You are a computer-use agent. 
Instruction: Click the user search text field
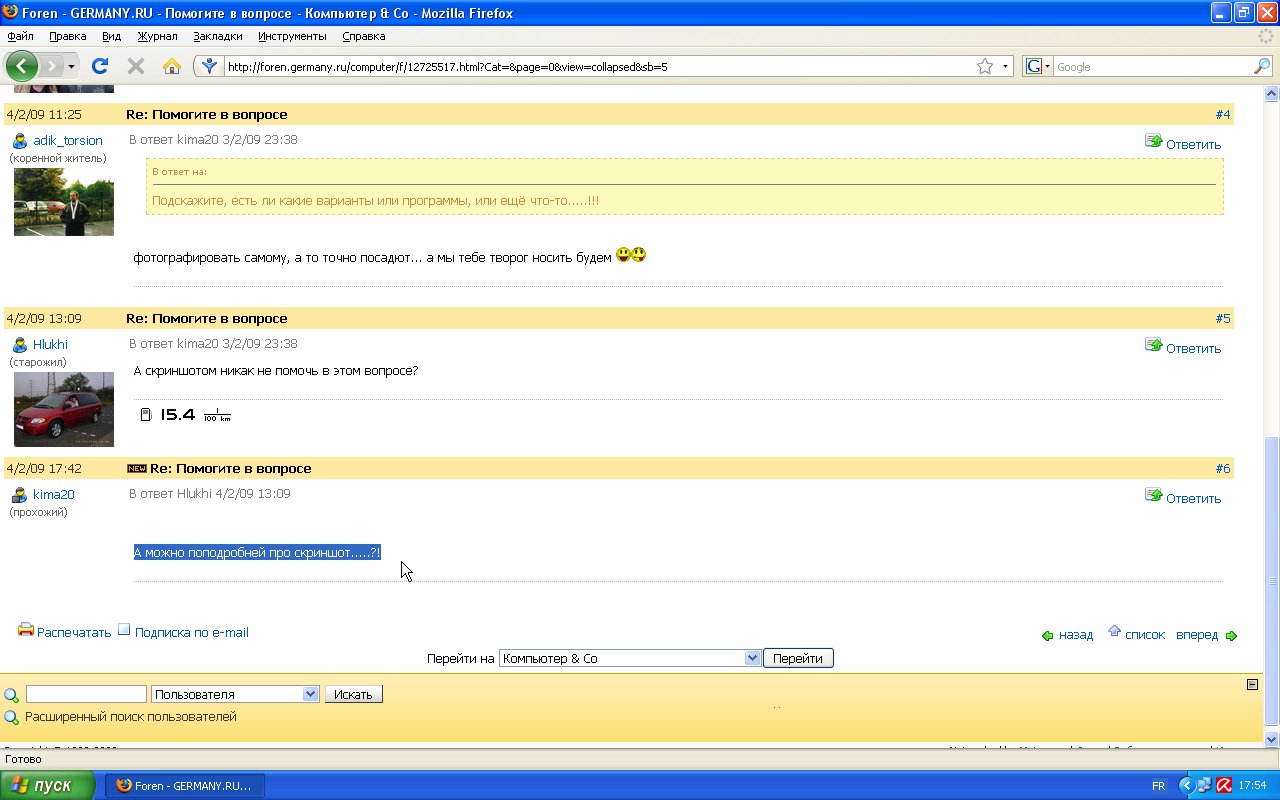(86, 694)
